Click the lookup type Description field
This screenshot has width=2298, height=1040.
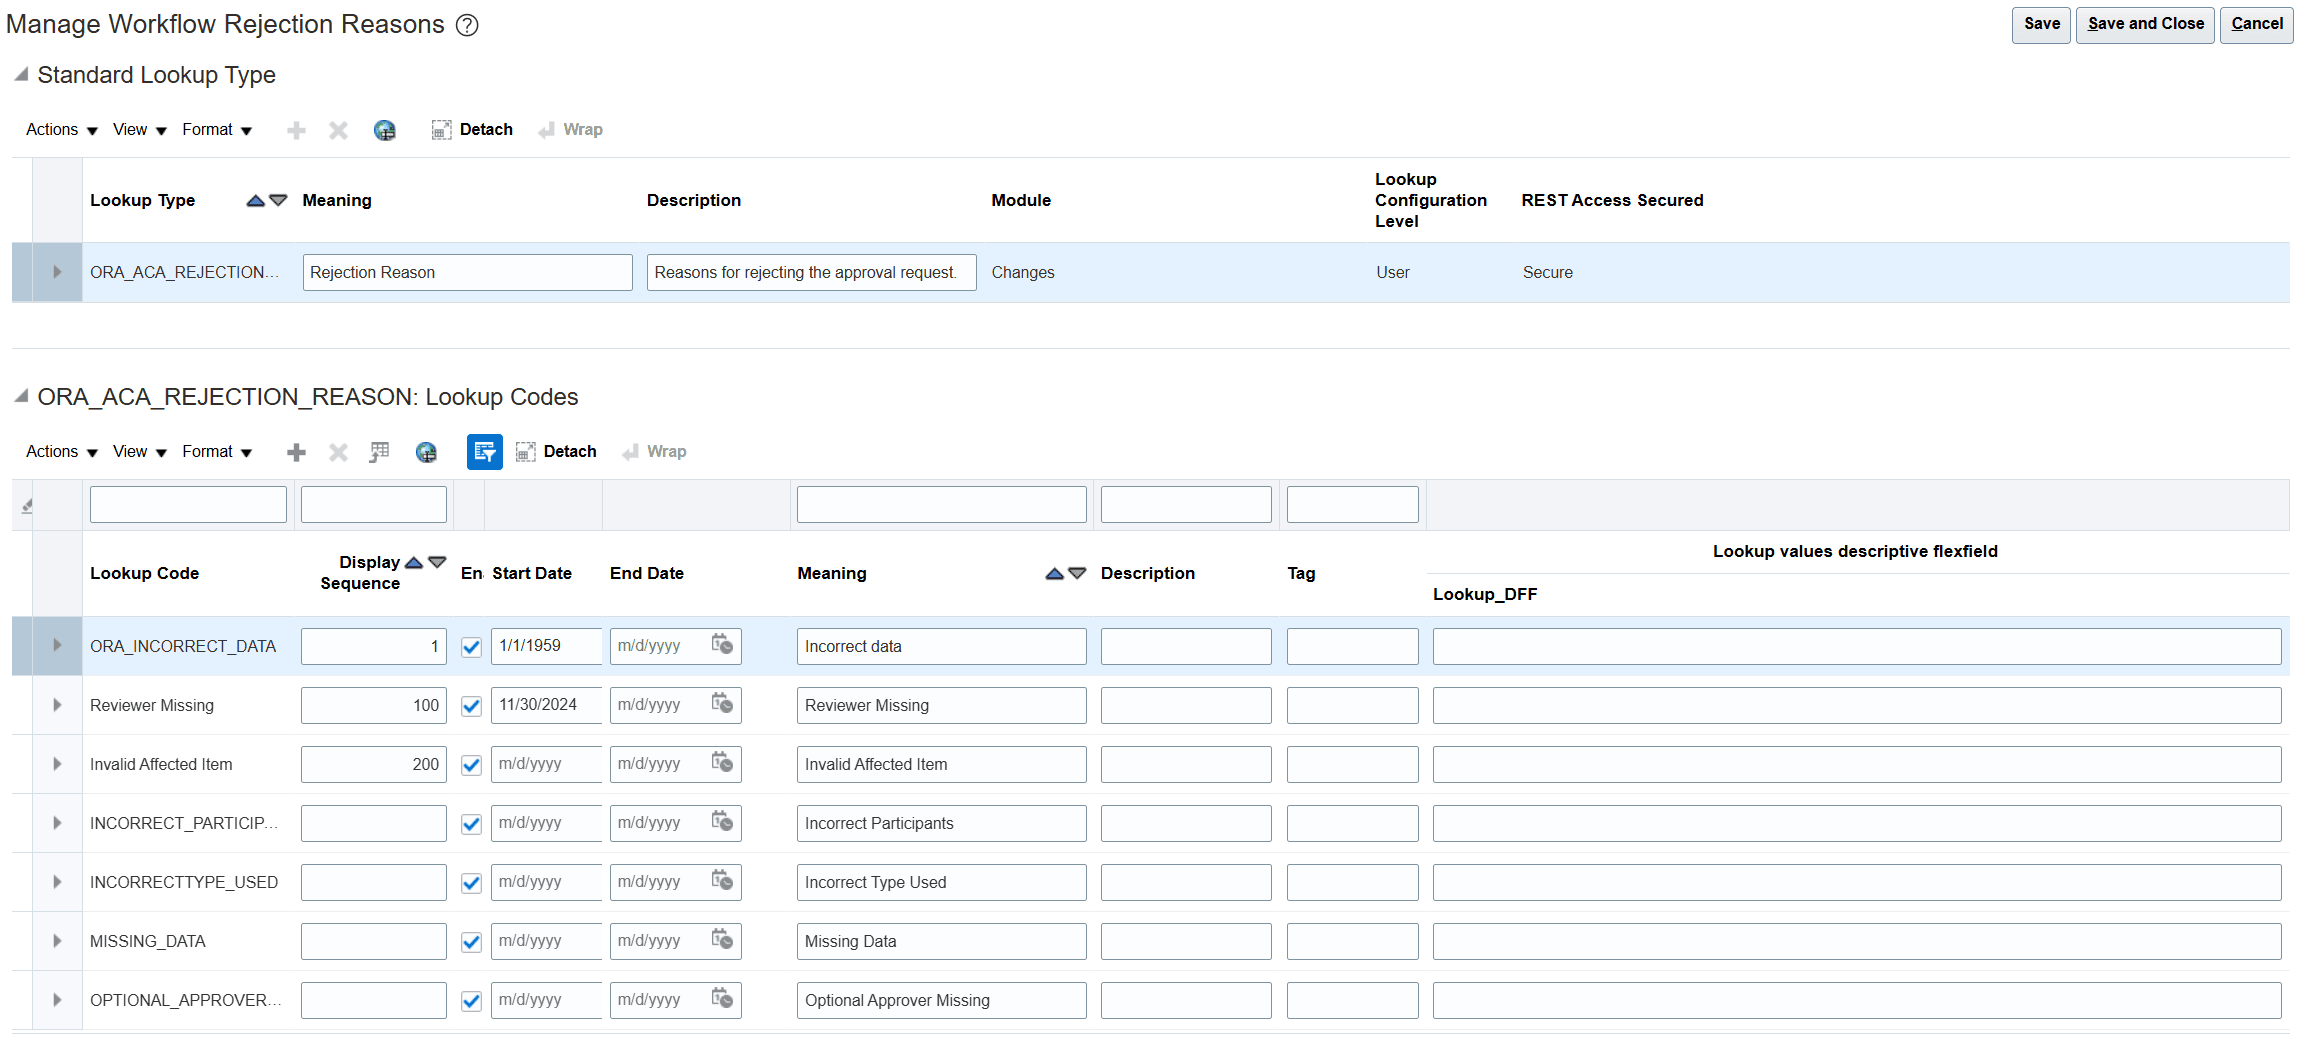811,272
